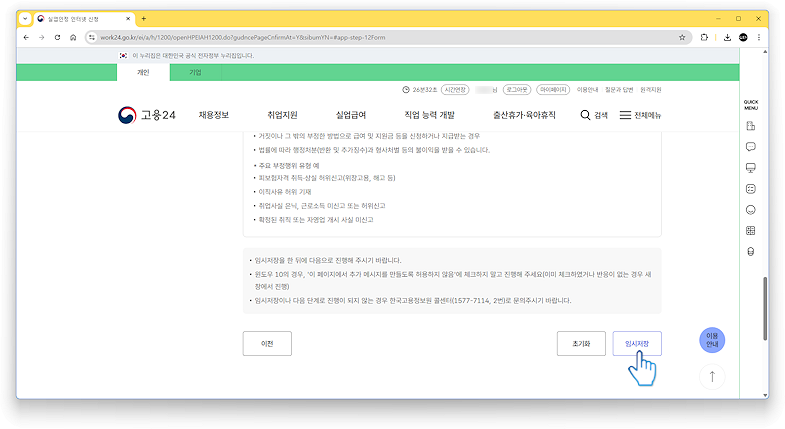Click the 로그아웃 button
The image size is (785, 429).
pos(517,90)
